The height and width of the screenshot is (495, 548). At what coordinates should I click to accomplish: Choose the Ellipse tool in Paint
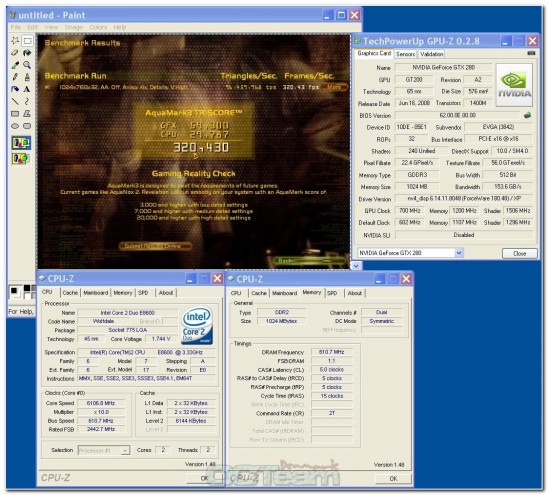point(15,126)
